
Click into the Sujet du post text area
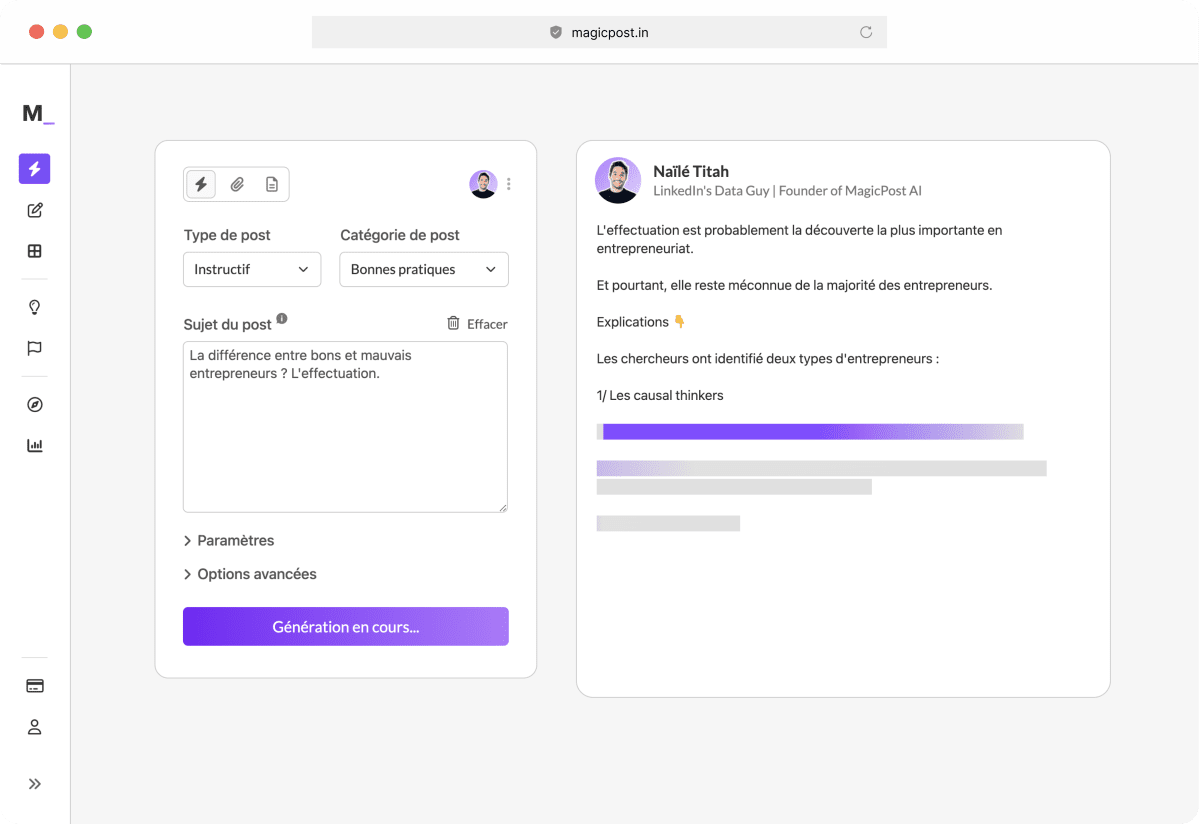[x=345, y=440]
